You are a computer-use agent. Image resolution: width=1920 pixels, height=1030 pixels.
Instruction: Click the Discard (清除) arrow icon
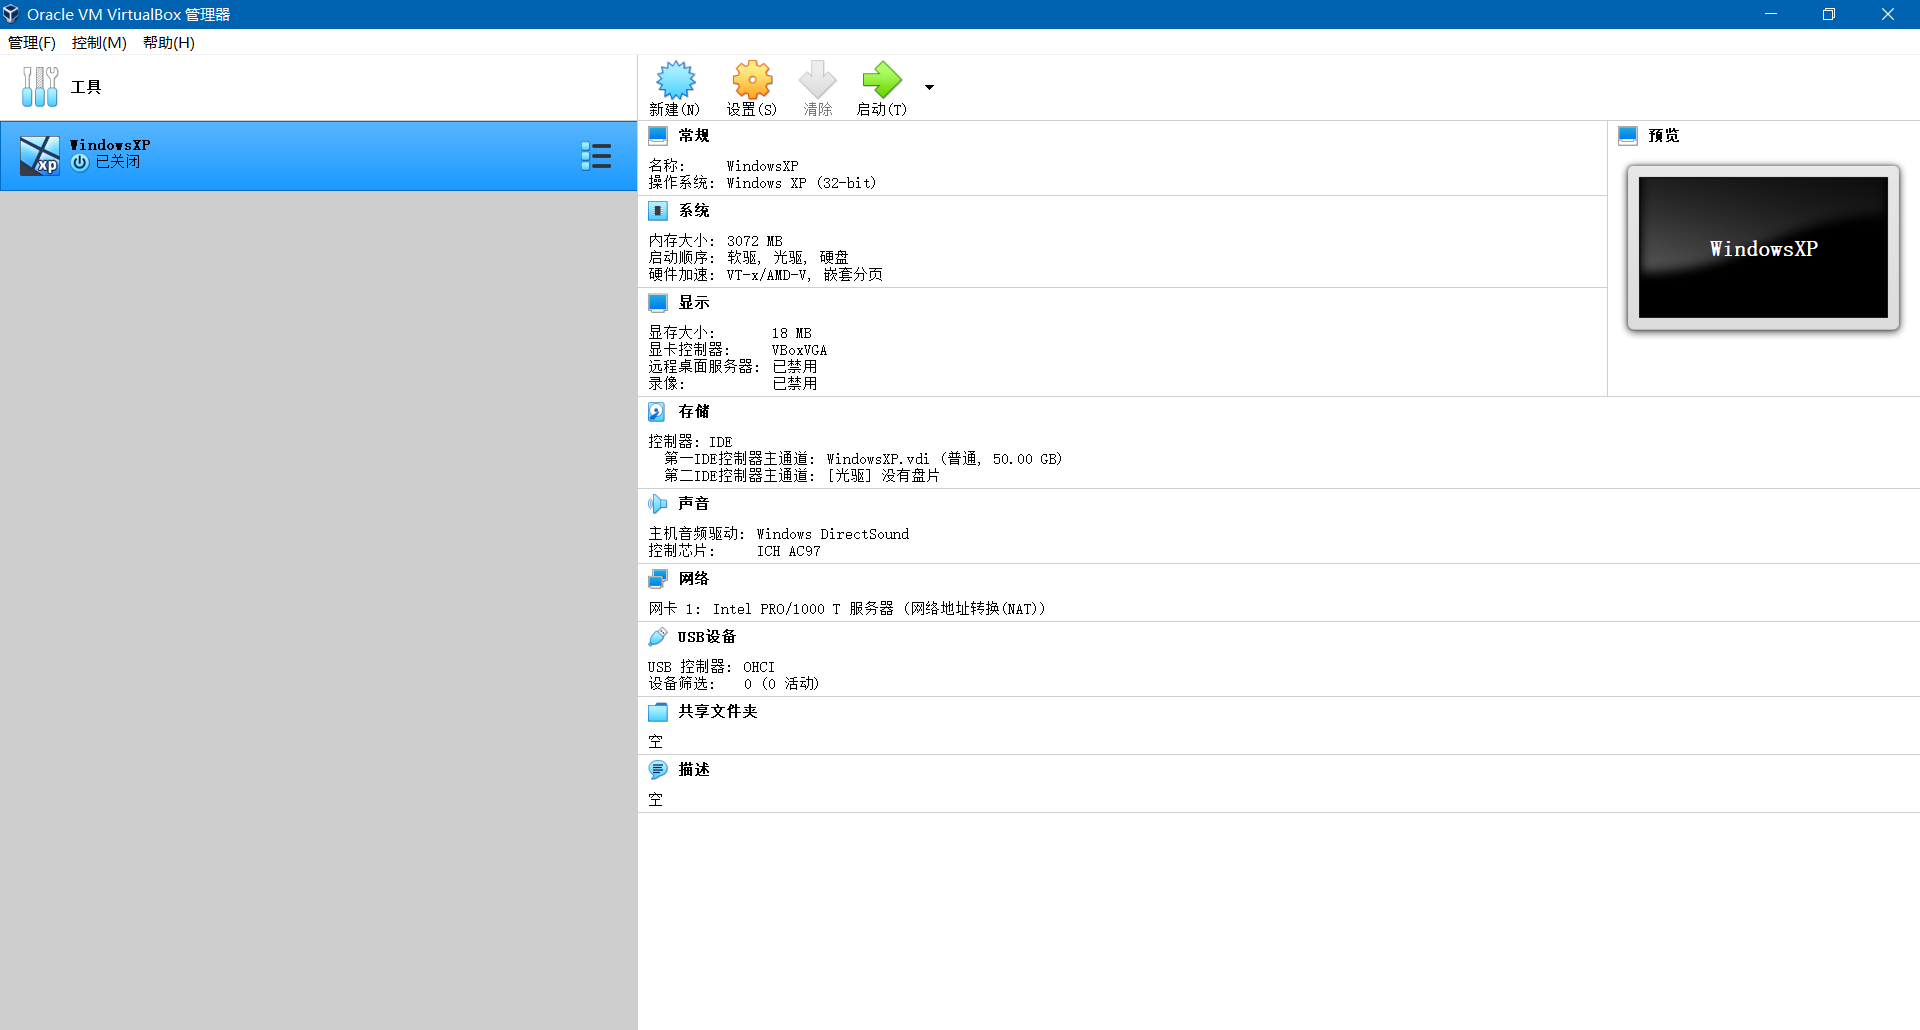tap(818, 80)
